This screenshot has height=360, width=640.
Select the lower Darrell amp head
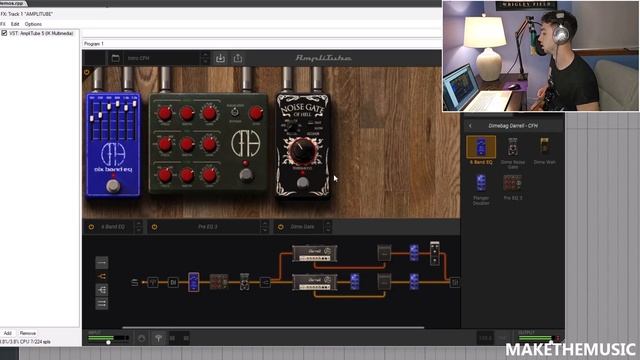(315, 282)
